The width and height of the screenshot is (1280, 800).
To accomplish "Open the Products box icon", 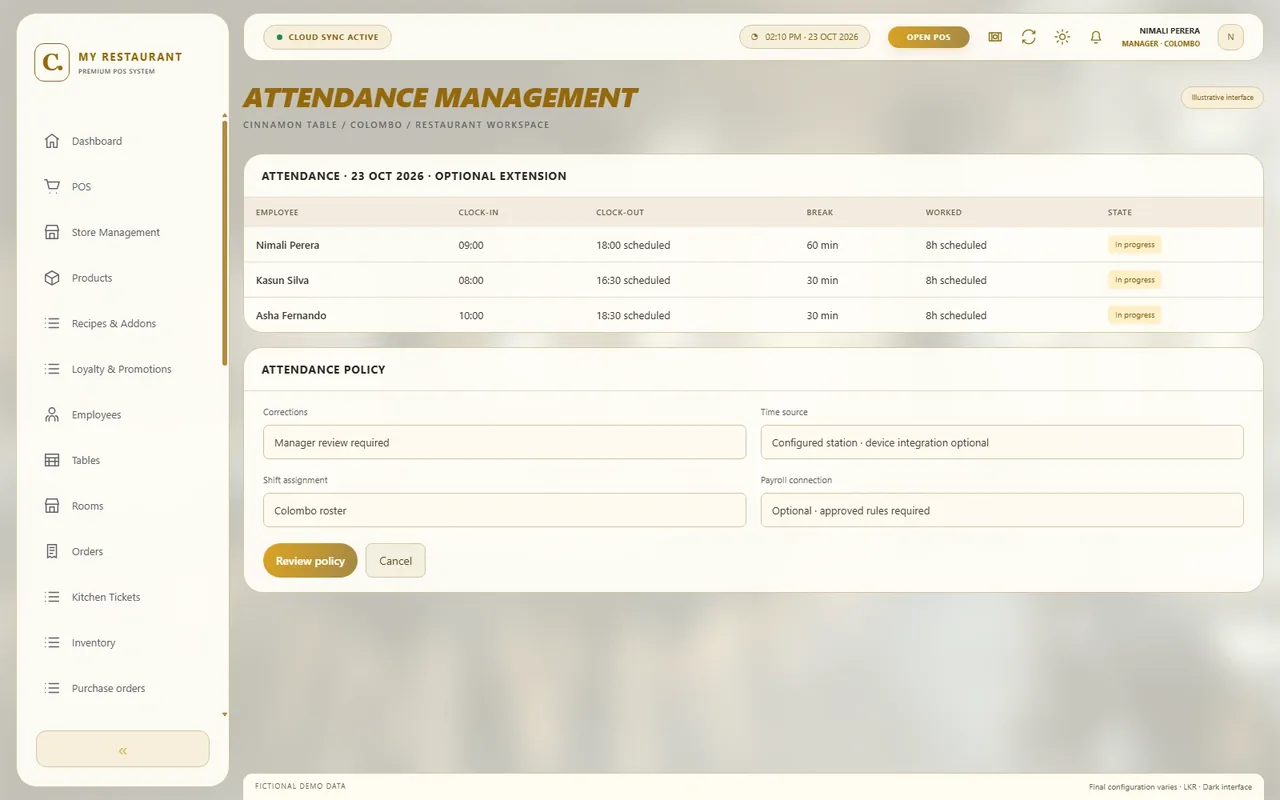I will 52,278.
